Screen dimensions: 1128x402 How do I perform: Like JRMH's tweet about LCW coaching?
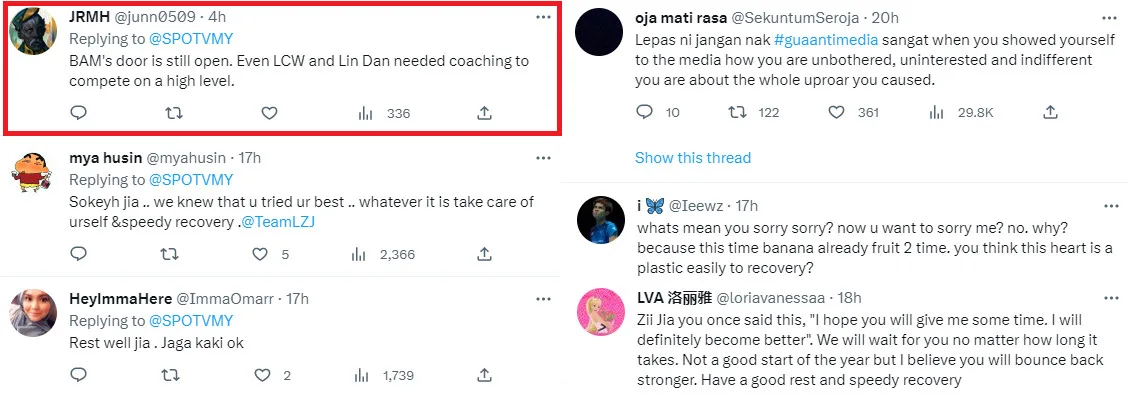pos(269,114)
